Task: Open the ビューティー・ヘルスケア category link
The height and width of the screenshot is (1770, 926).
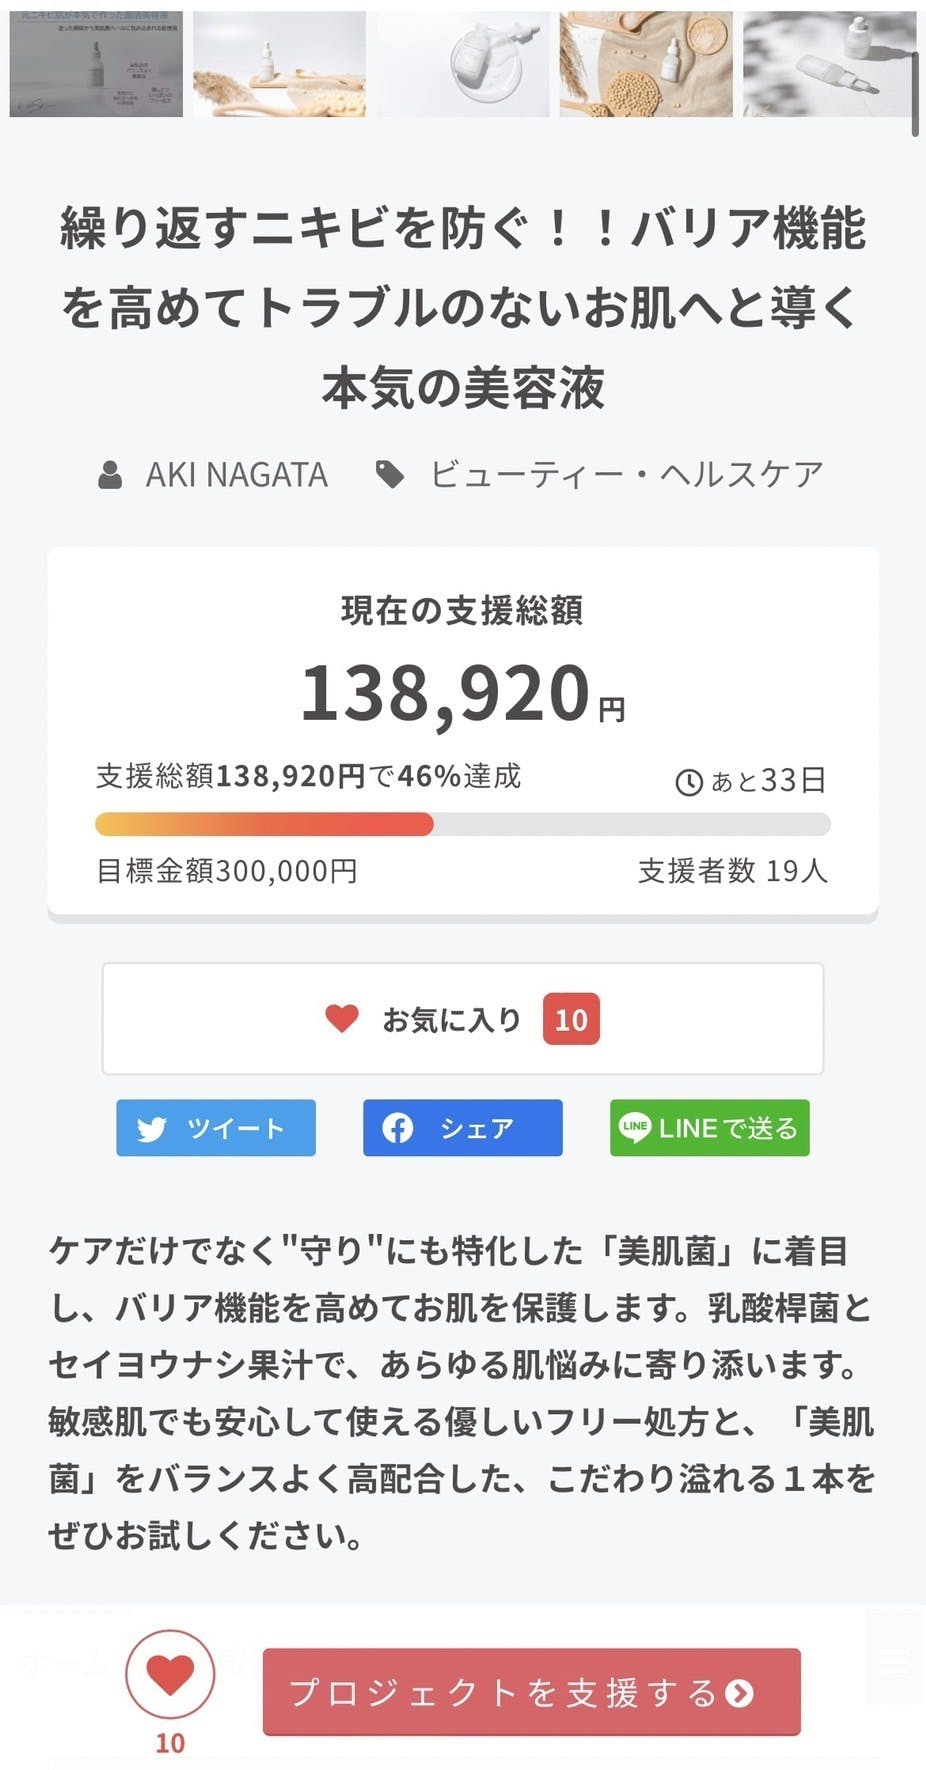Action: 627,475
